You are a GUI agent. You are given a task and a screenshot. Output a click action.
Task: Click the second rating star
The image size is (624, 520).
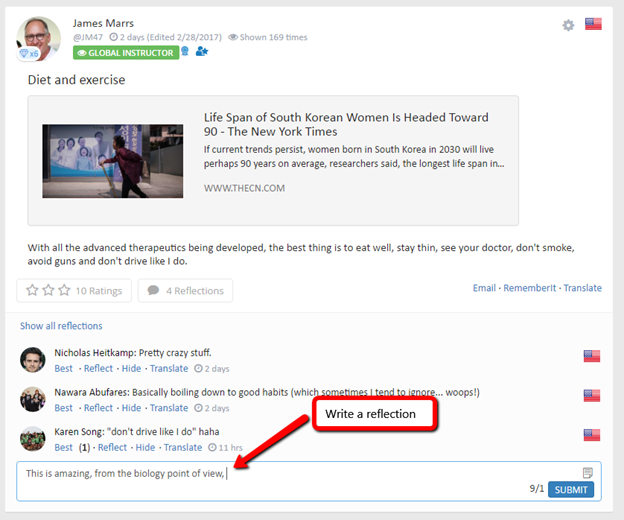(48, 290)
